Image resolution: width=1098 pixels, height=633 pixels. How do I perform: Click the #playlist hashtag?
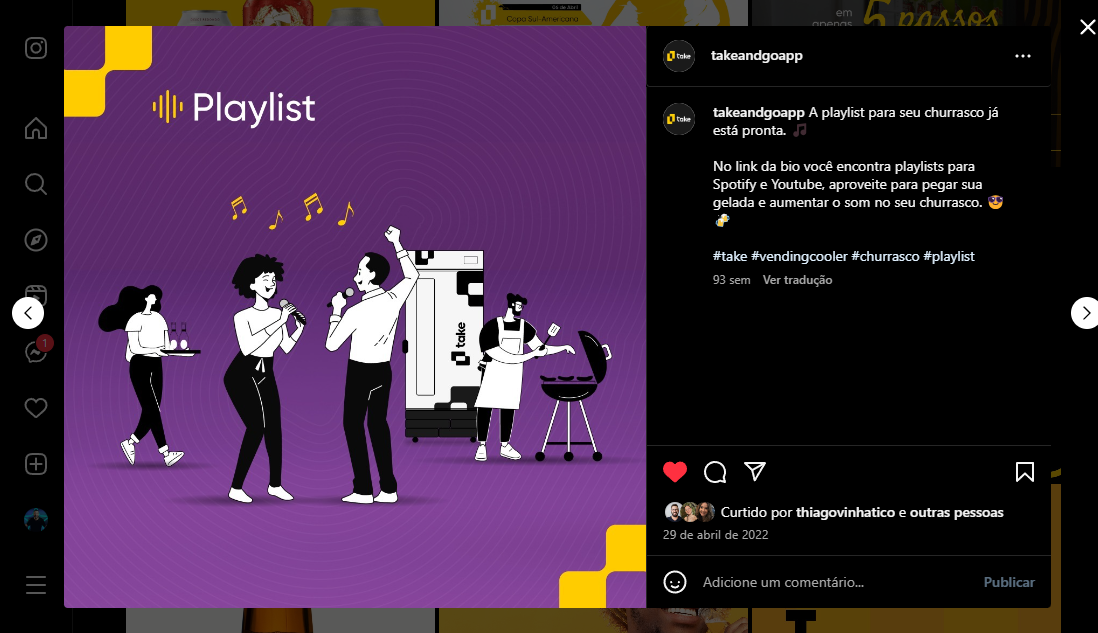tap(949, 256)
